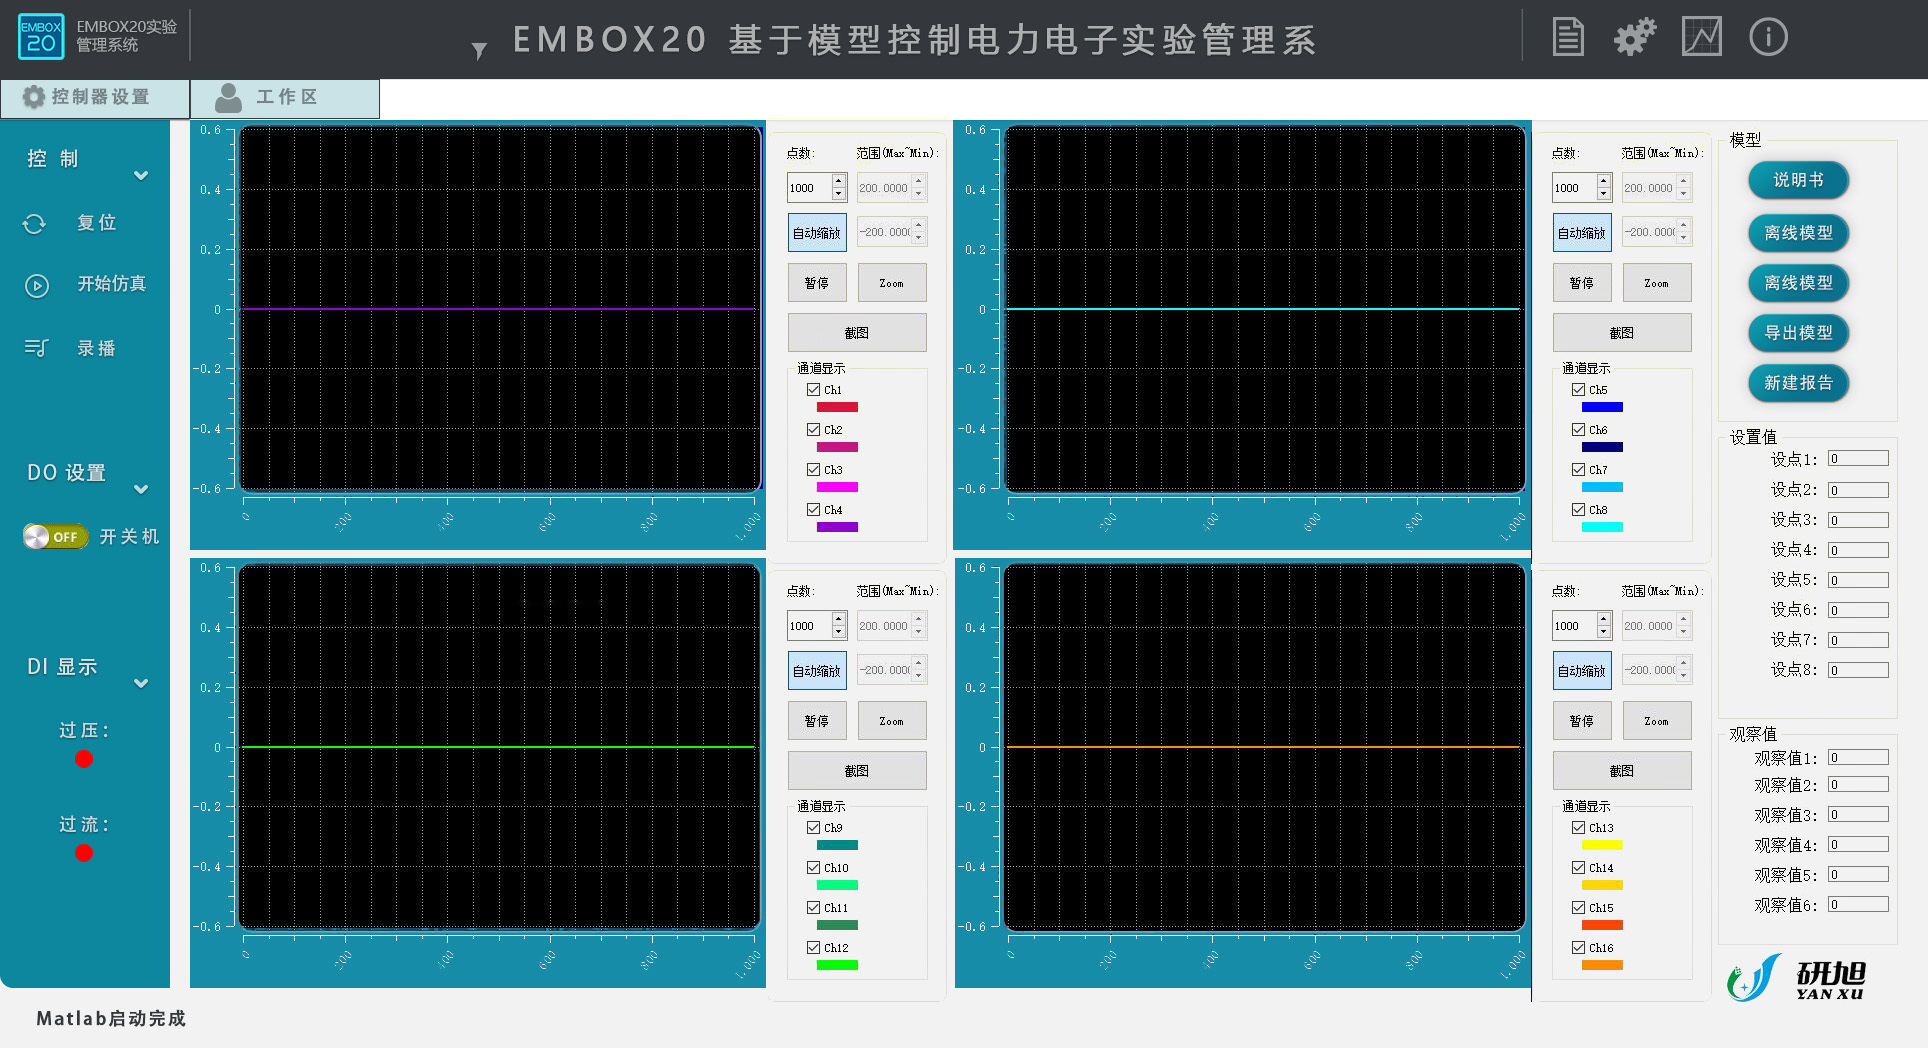Image resolution: width=1928 pixels, height=1048 pixels.
Task: Click the 过压 red indicator light
Action: coord(84,759)
